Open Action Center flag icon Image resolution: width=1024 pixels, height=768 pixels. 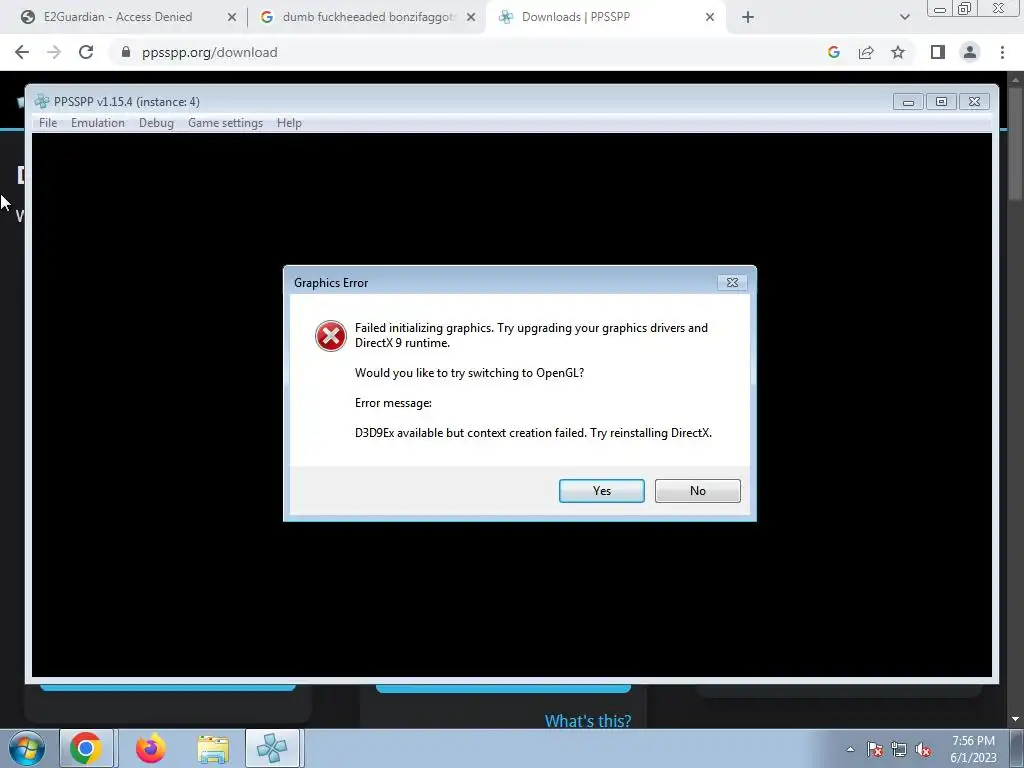[x=875, y=750]
